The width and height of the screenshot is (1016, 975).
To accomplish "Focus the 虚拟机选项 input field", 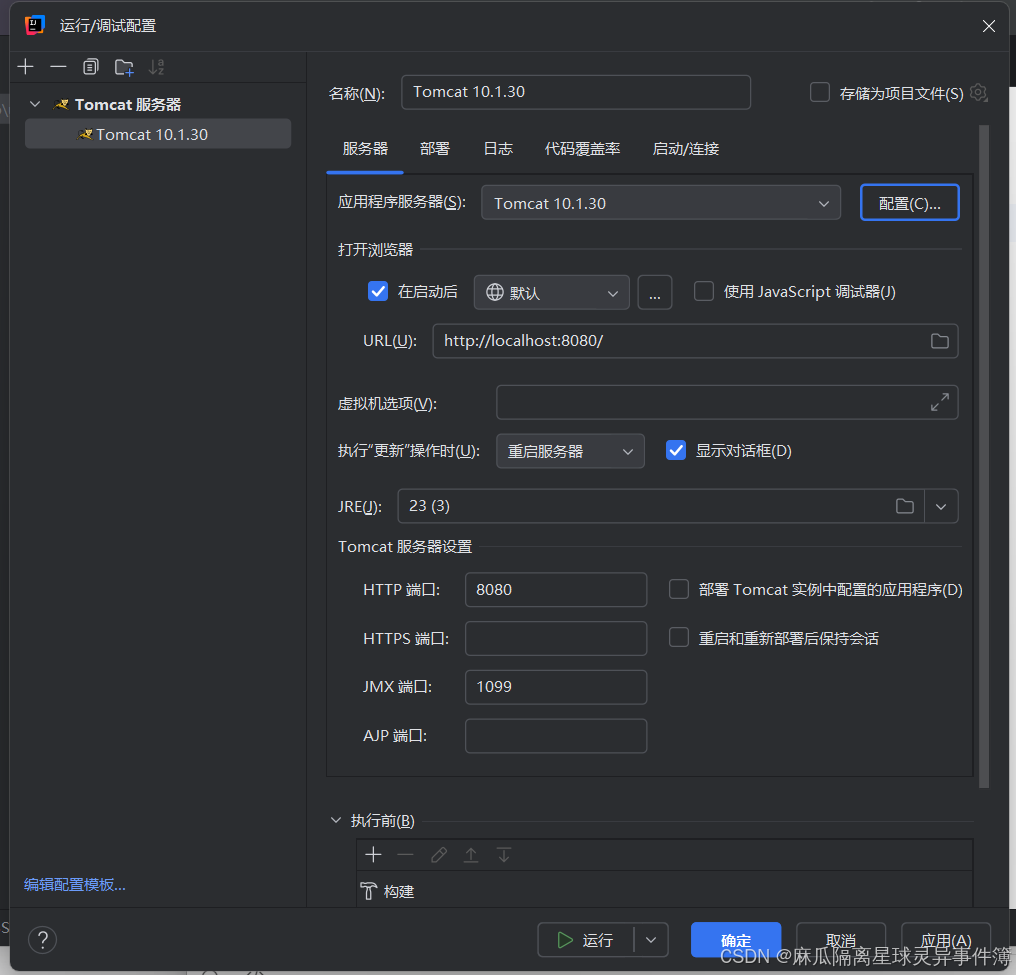I will click(x=726, y=402).
